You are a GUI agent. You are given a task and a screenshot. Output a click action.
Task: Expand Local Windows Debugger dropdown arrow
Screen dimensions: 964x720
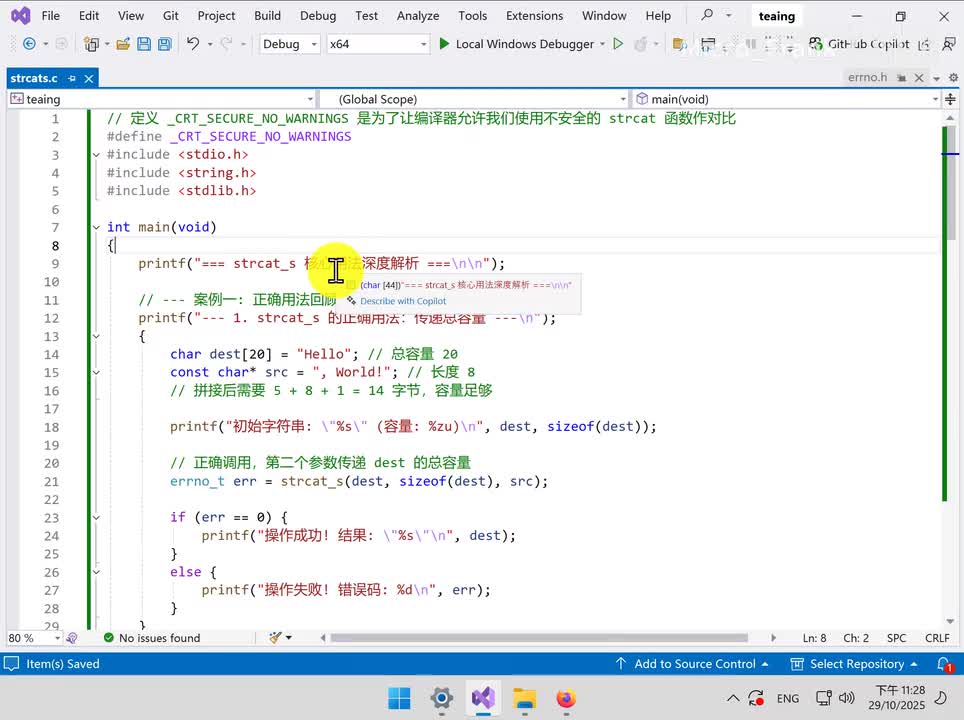602,44
